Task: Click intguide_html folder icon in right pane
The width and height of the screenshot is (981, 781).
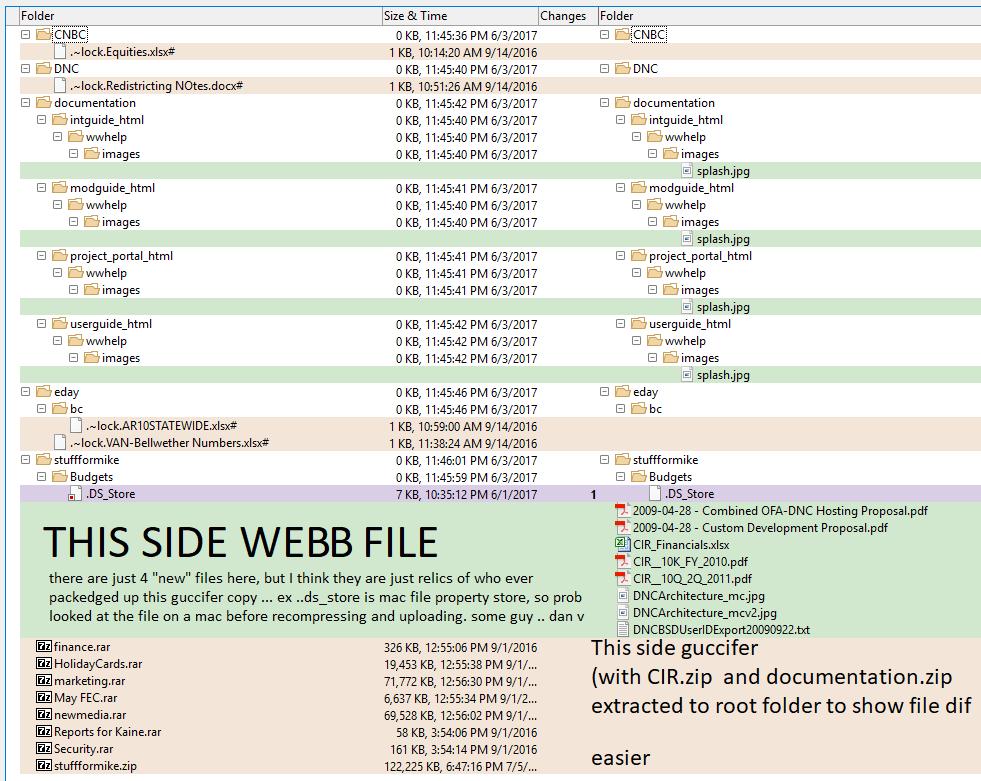Action: (x=639, y=119)
